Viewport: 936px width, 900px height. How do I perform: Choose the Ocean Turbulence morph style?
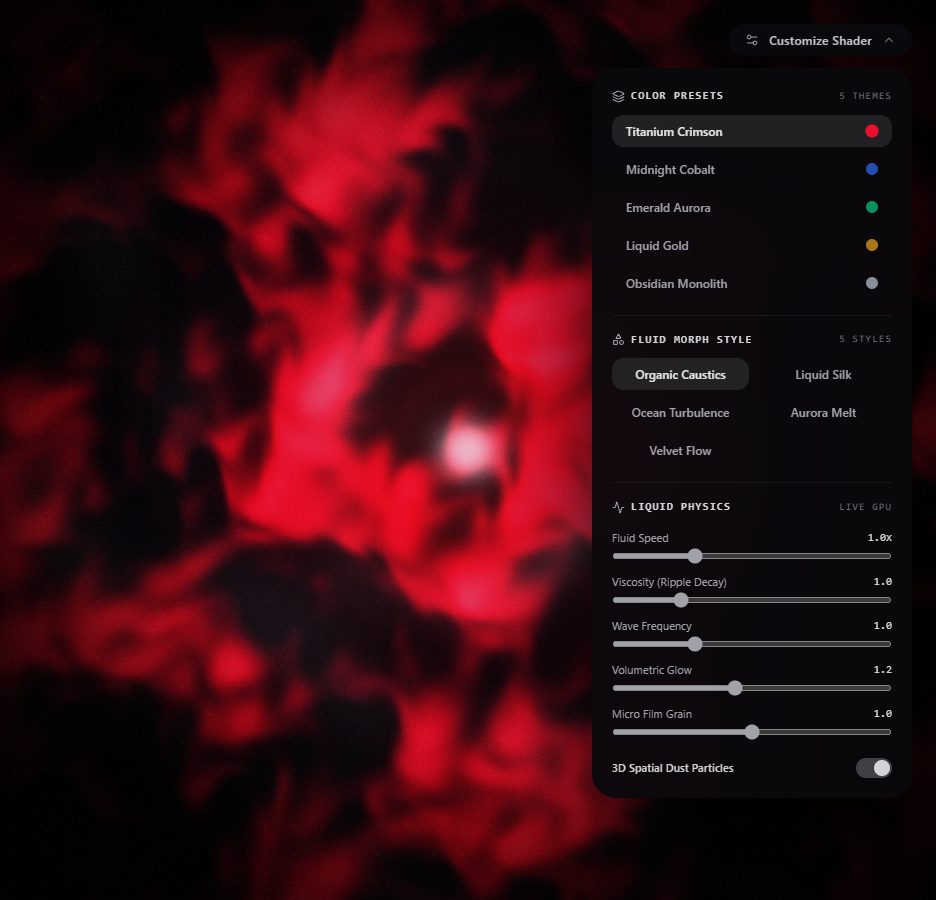681,412
